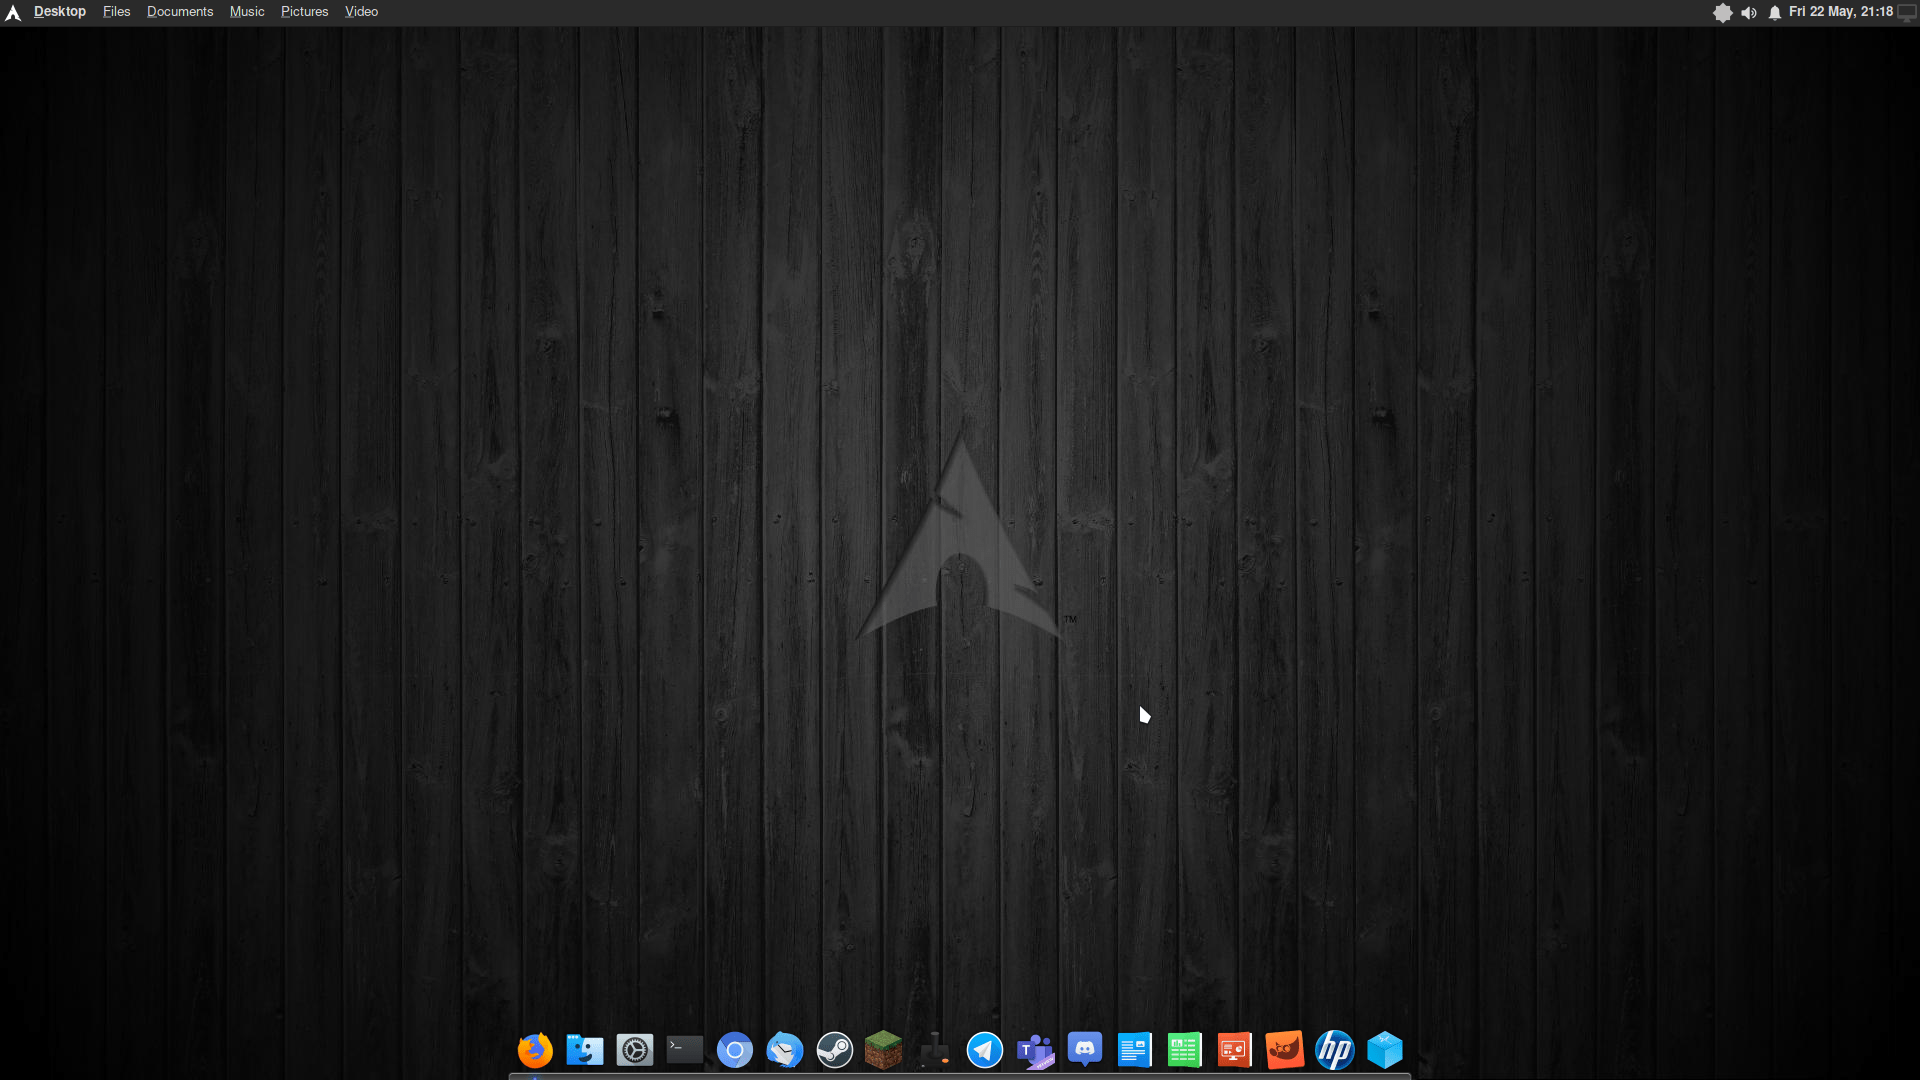Open the Terminal from the dock
1920x1080 pixels.
click(685, 1050)
